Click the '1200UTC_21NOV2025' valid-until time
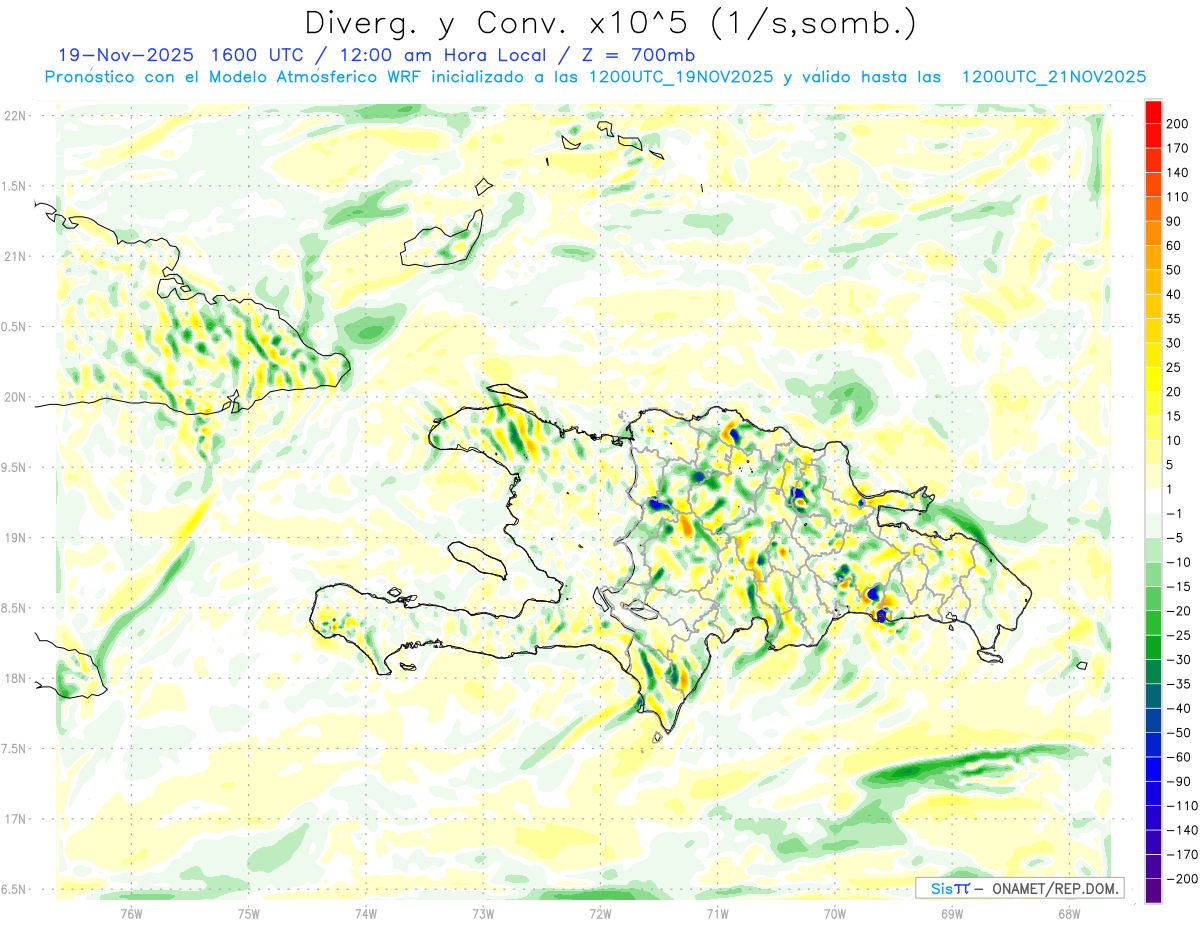This screenshot has width=1200, height=927. pos(1053,77)
